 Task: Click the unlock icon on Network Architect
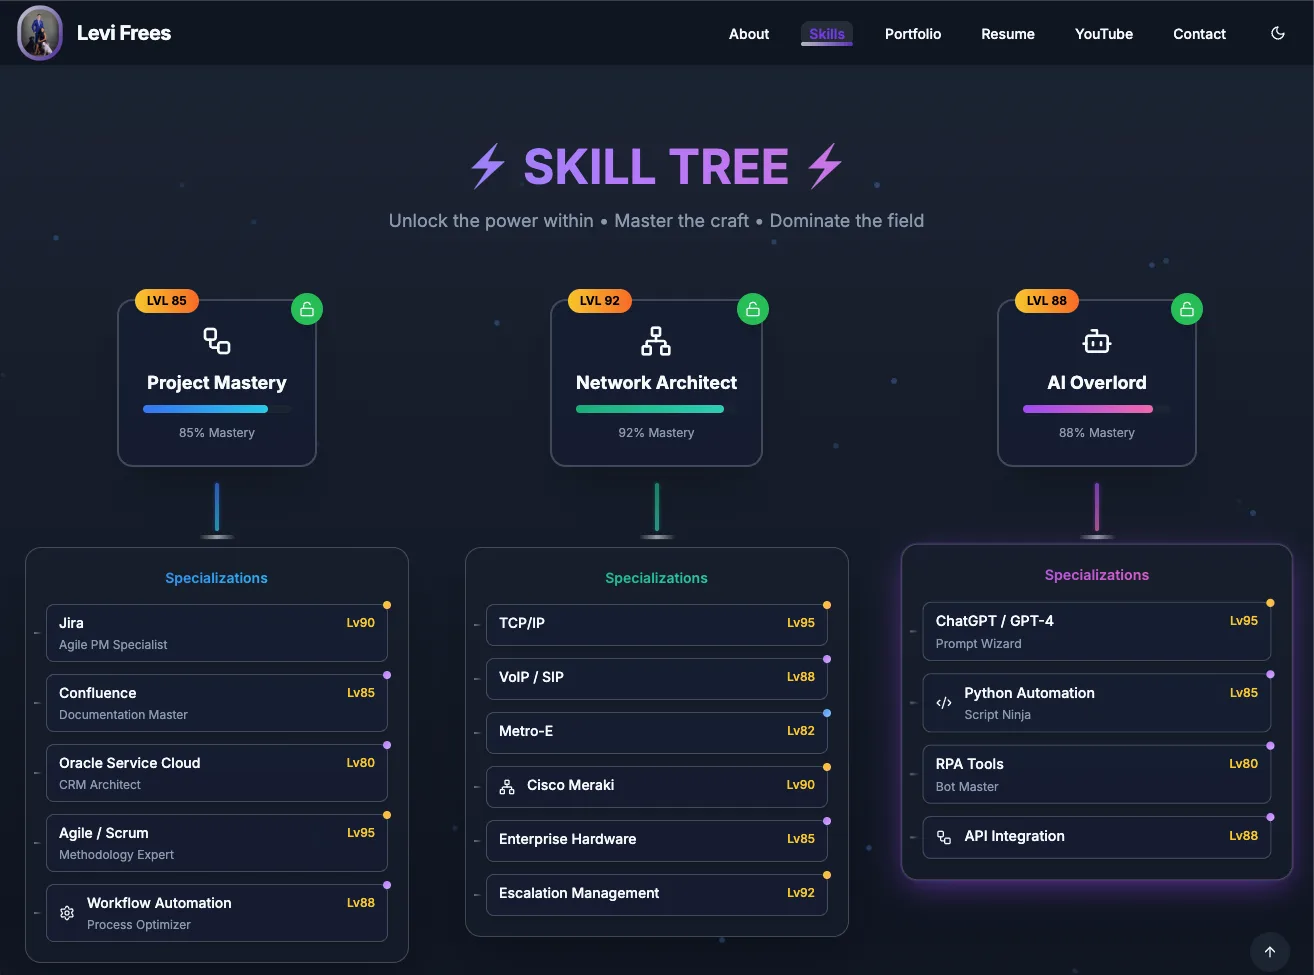753,309
